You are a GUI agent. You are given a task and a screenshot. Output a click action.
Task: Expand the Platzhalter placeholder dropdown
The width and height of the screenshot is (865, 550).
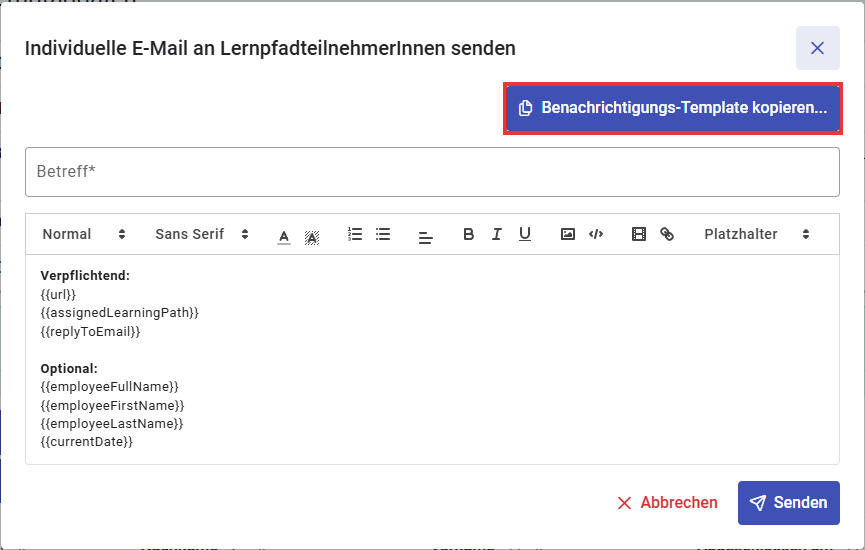pos(755,235)
